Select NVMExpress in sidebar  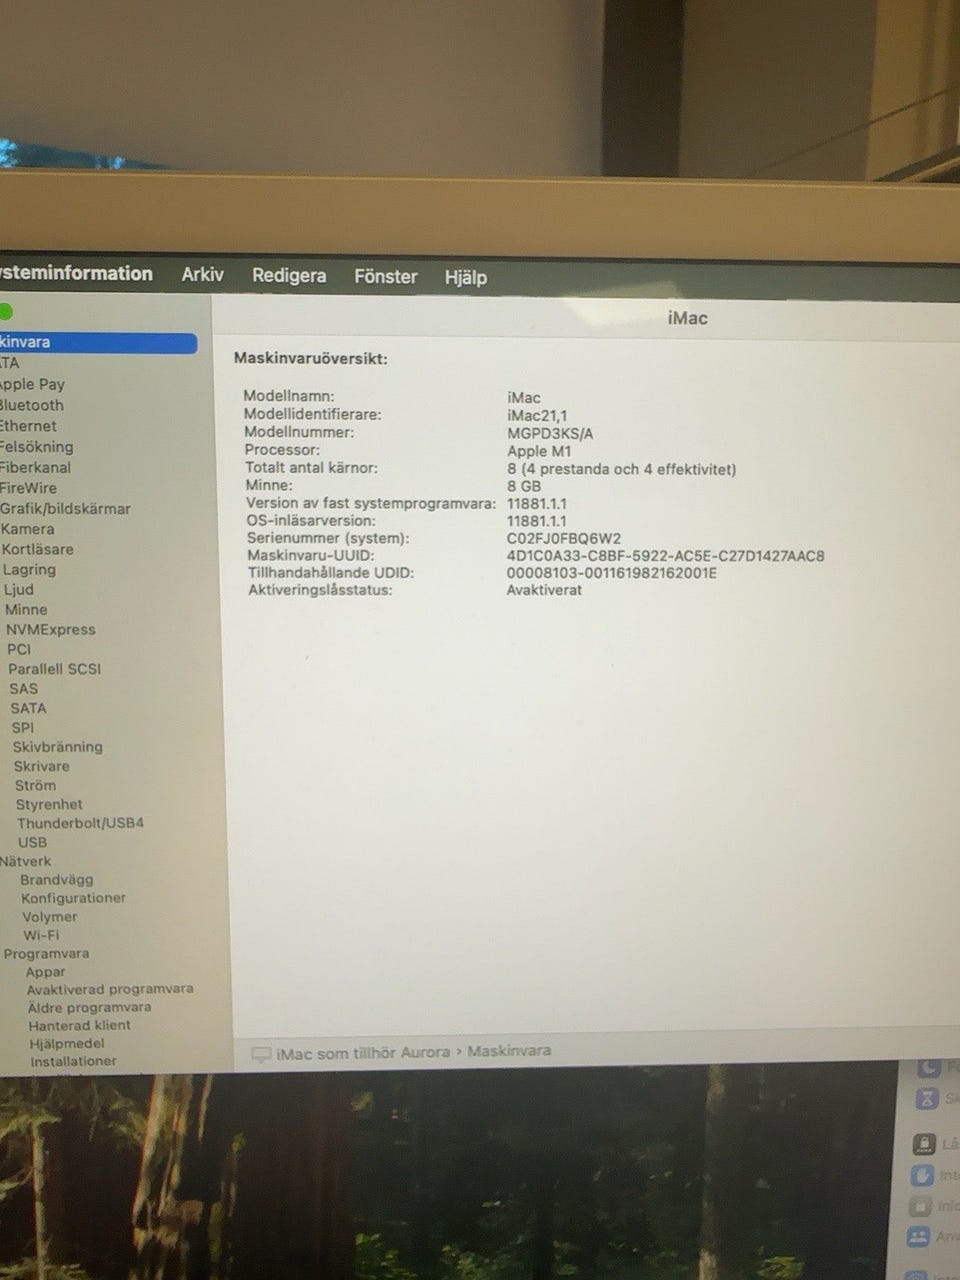point(51,629)
